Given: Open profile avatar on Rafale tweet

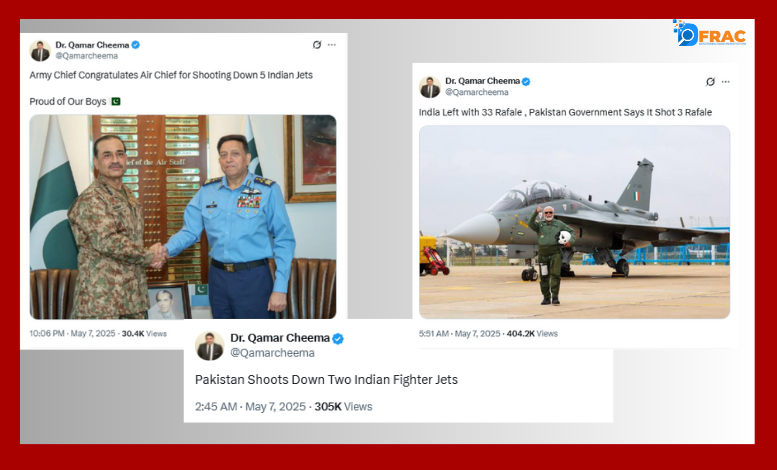Looking at the screenshot, I should point(430,87).
